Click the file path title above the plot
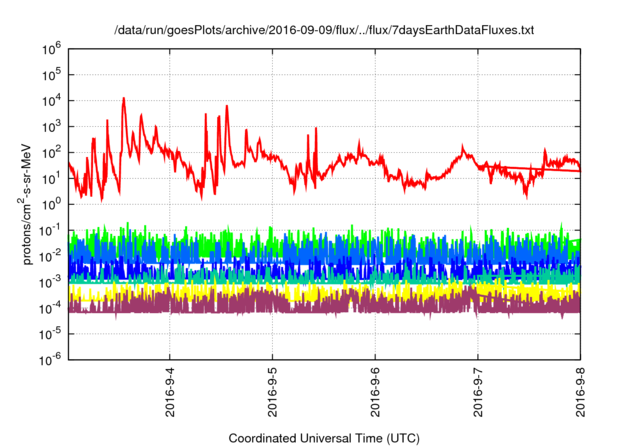Image resolution: width=640 pixels, height=448 pixels. (324, 31)
